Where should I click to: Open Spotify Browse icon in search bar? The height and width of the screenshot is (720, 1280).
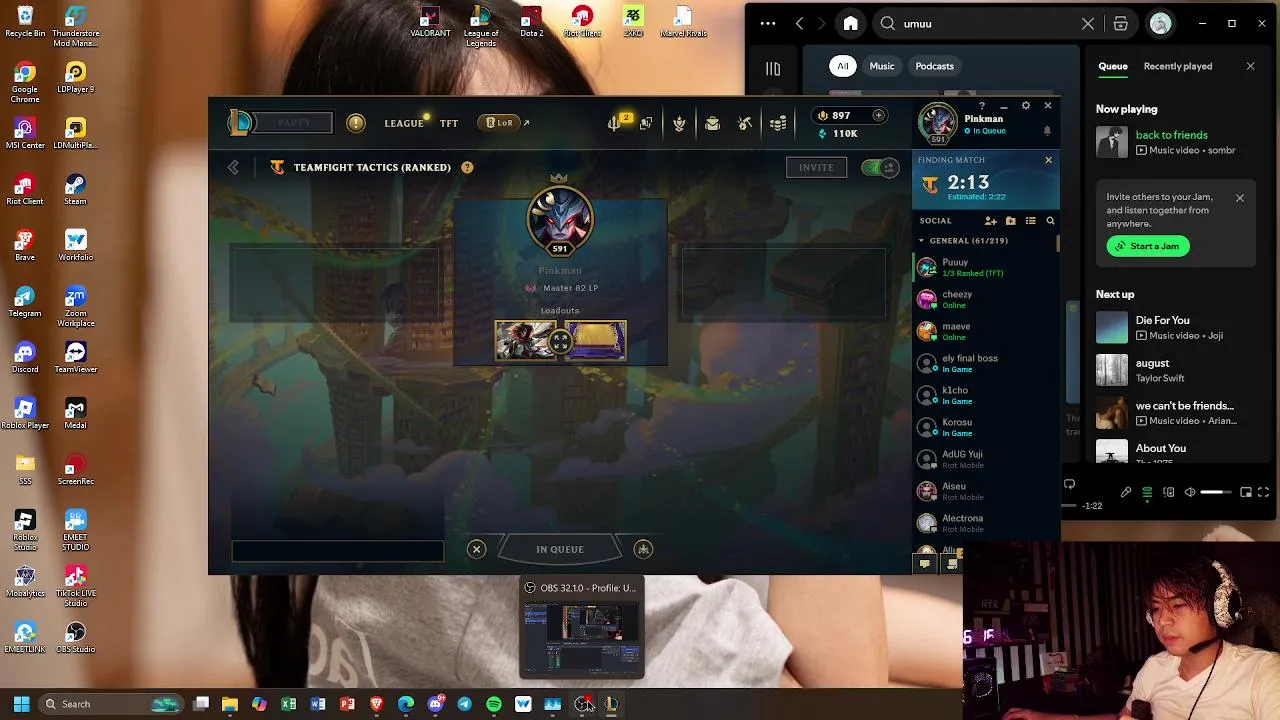[x=1120, y=24]
